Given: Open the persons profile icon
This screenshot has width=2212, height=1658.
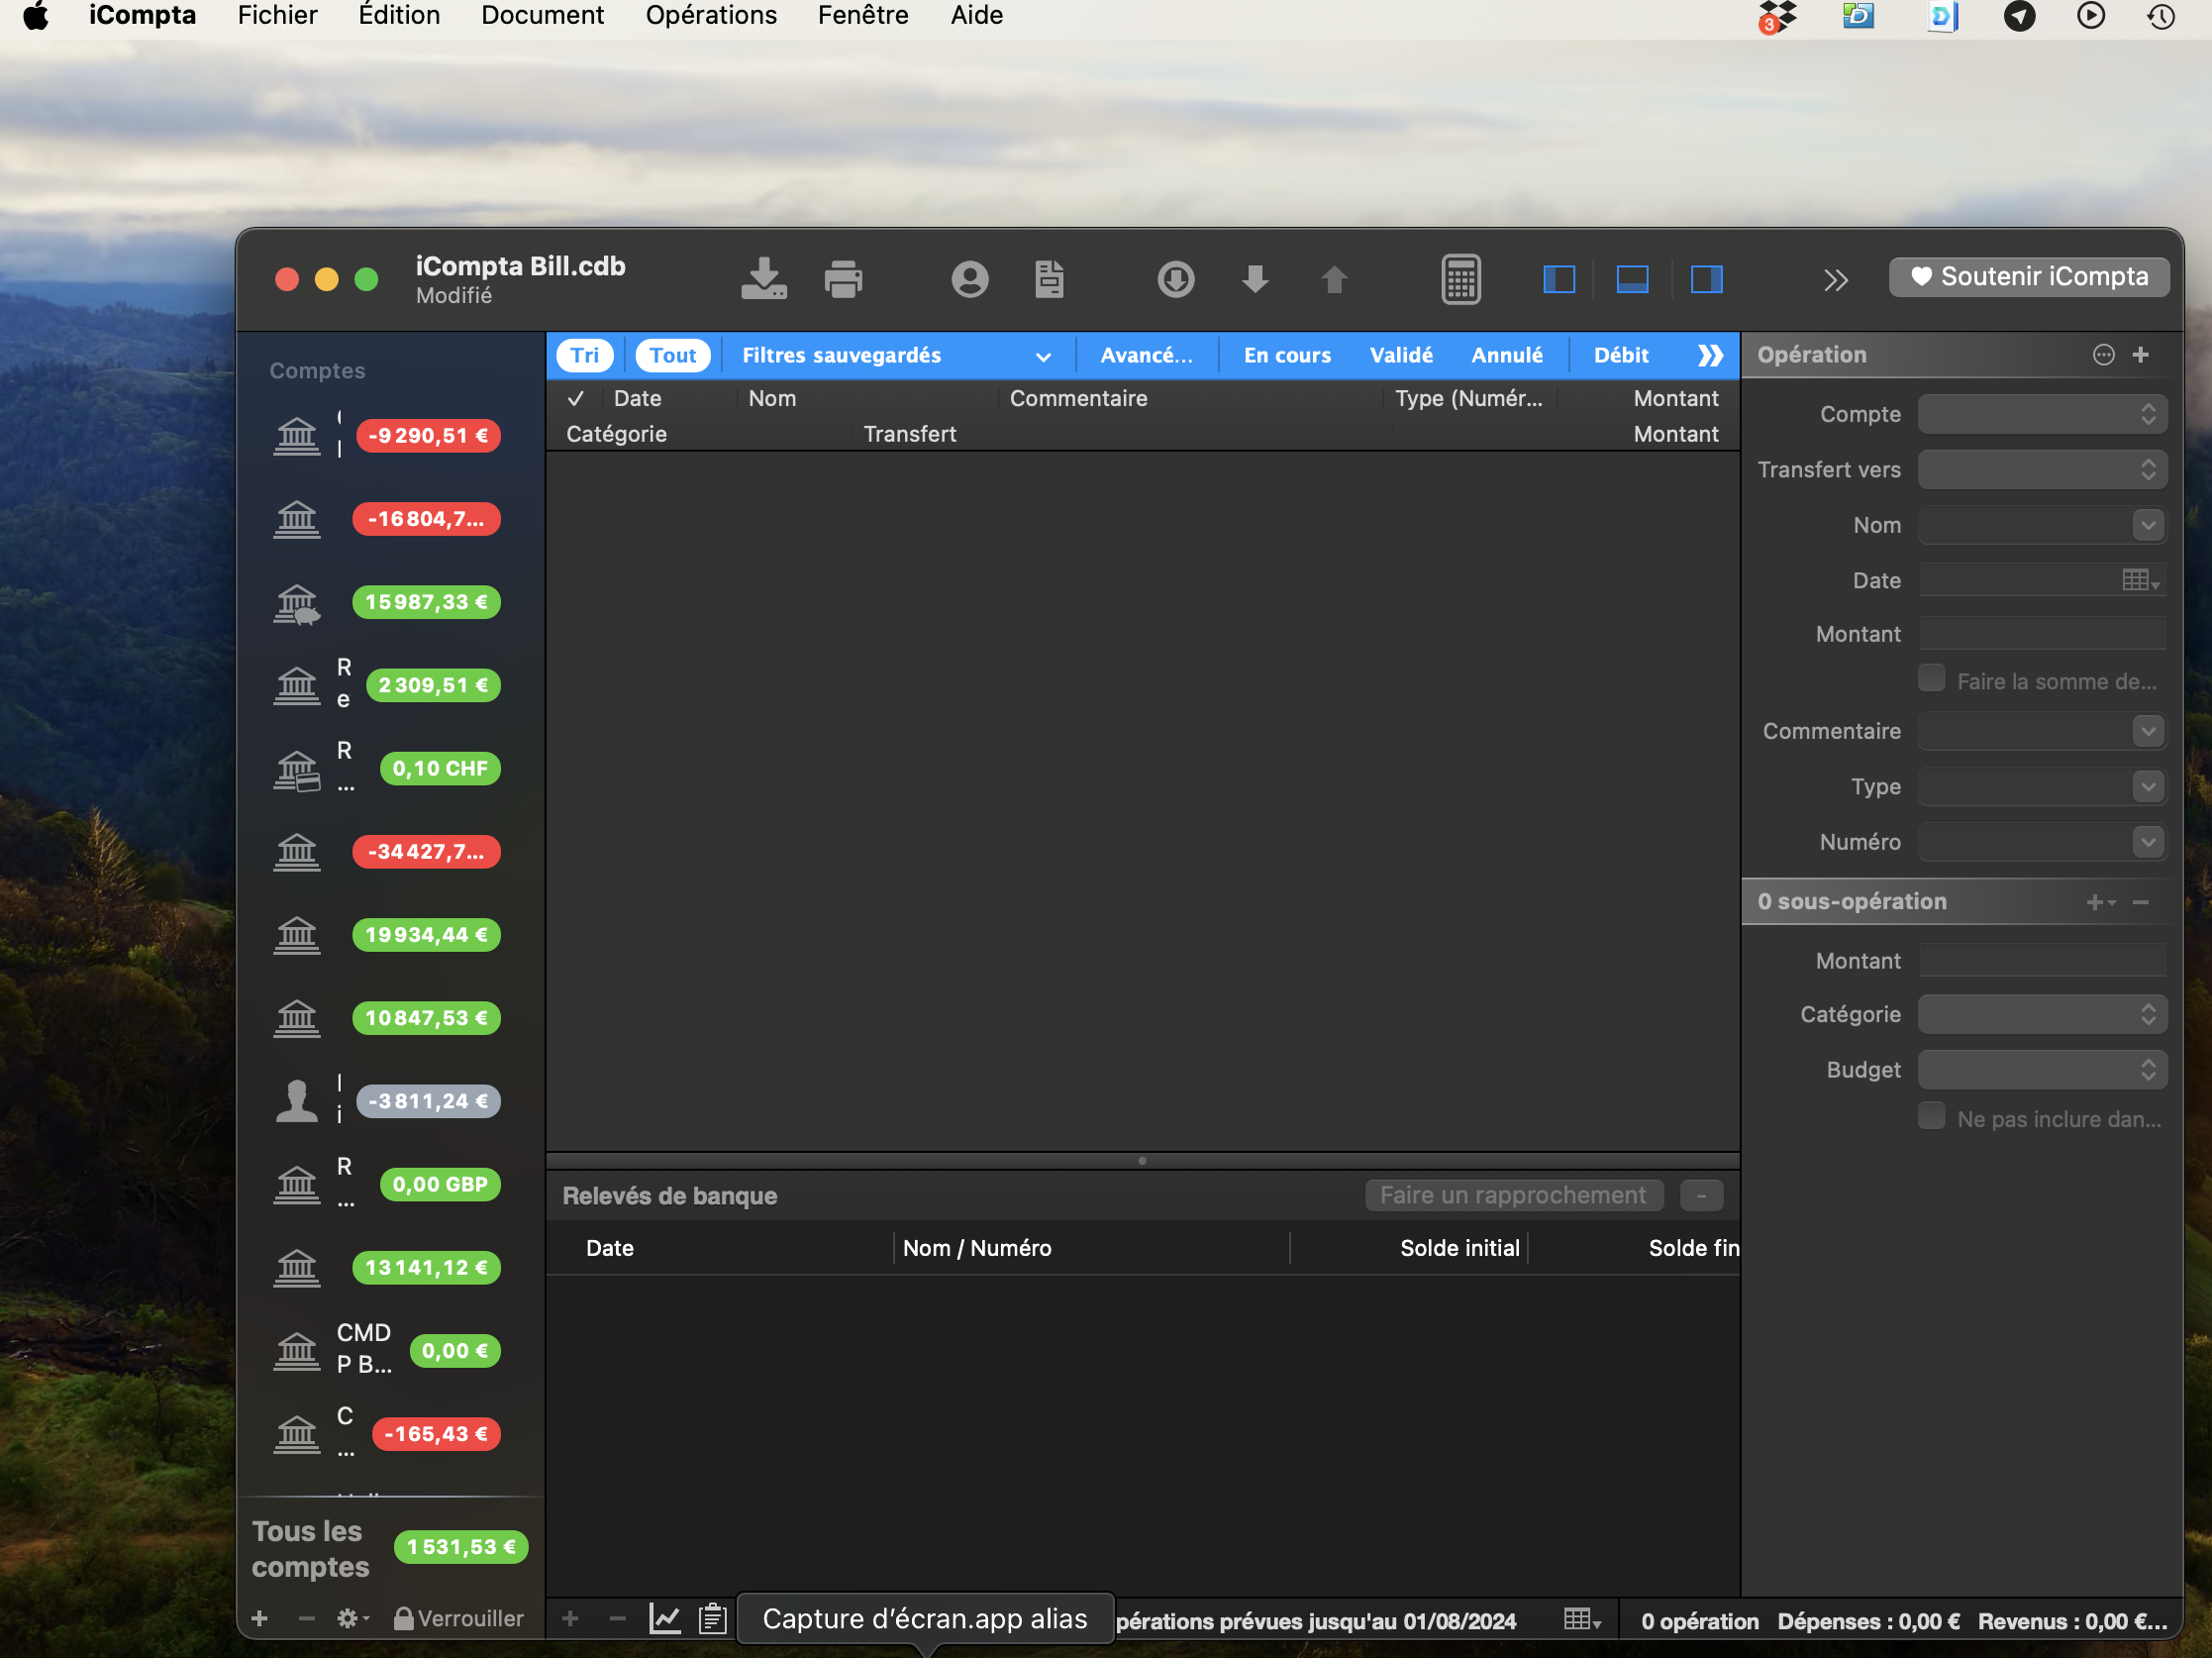Looking at the screenshot, I should click(970, 279).
